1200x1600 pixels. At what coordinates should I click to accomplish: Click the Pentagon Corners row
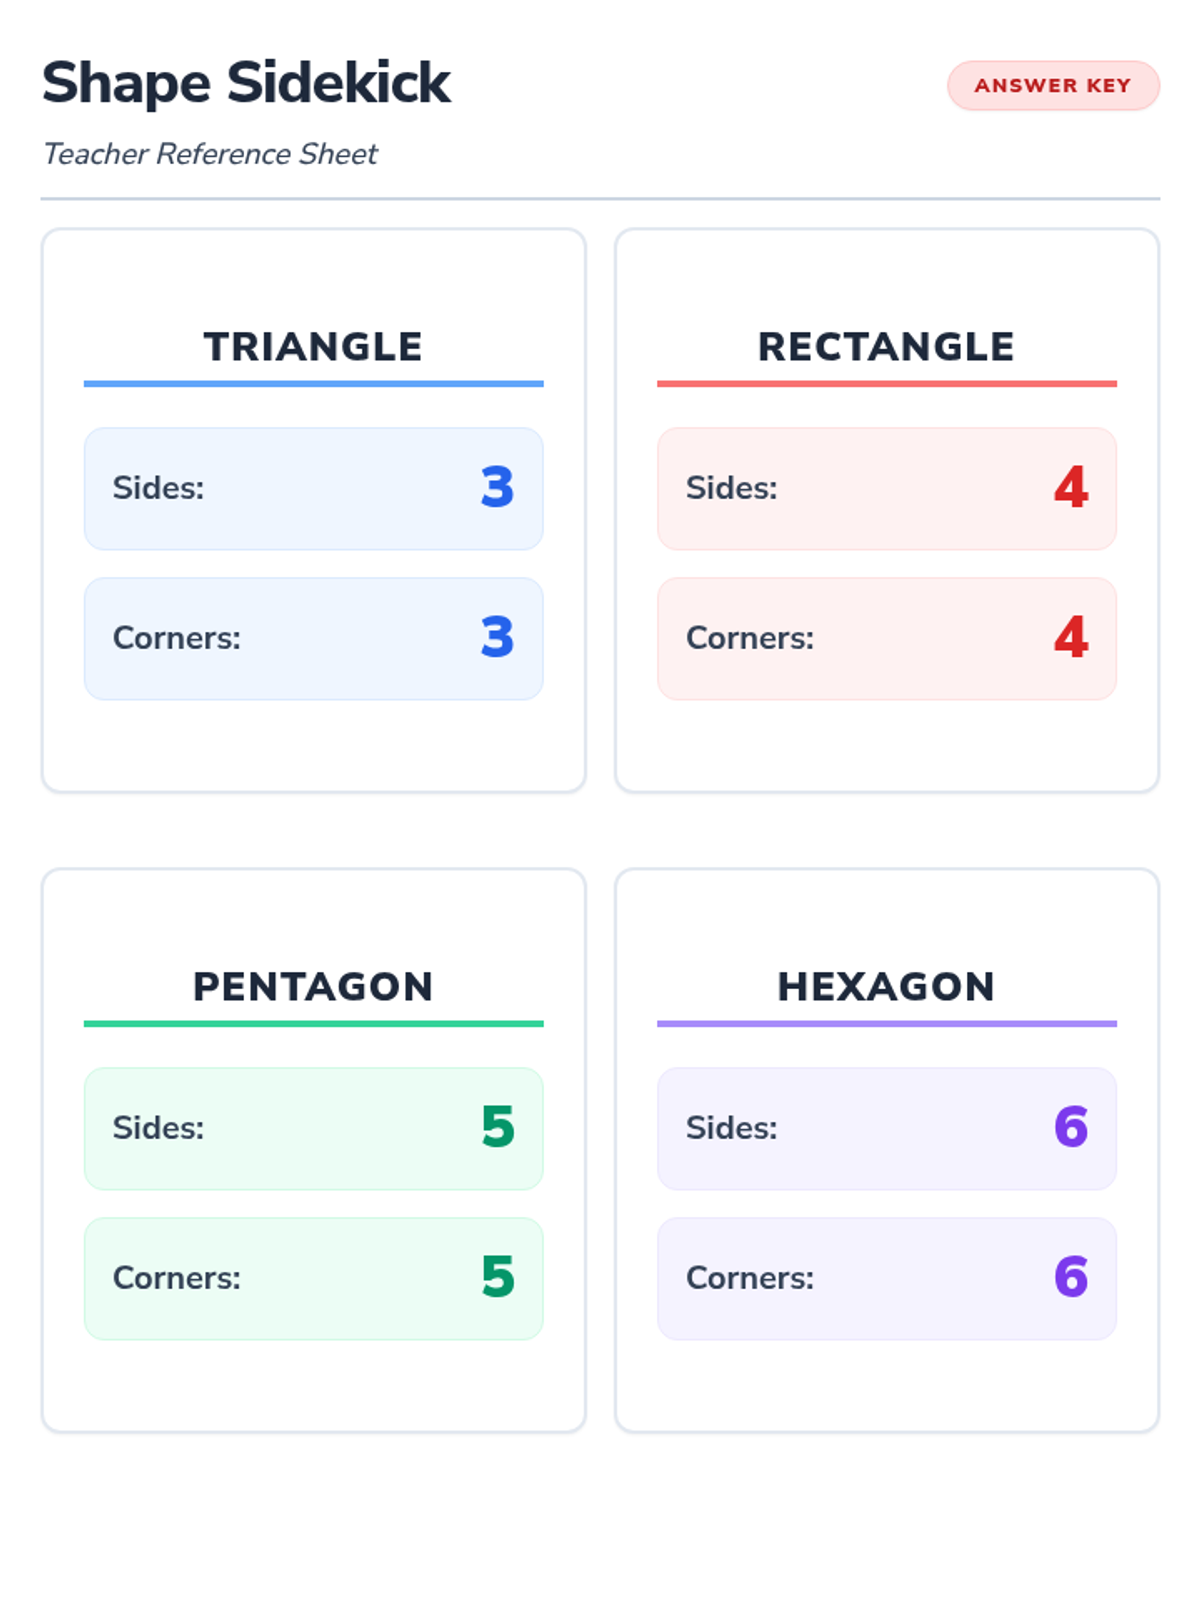(313, 1279)
